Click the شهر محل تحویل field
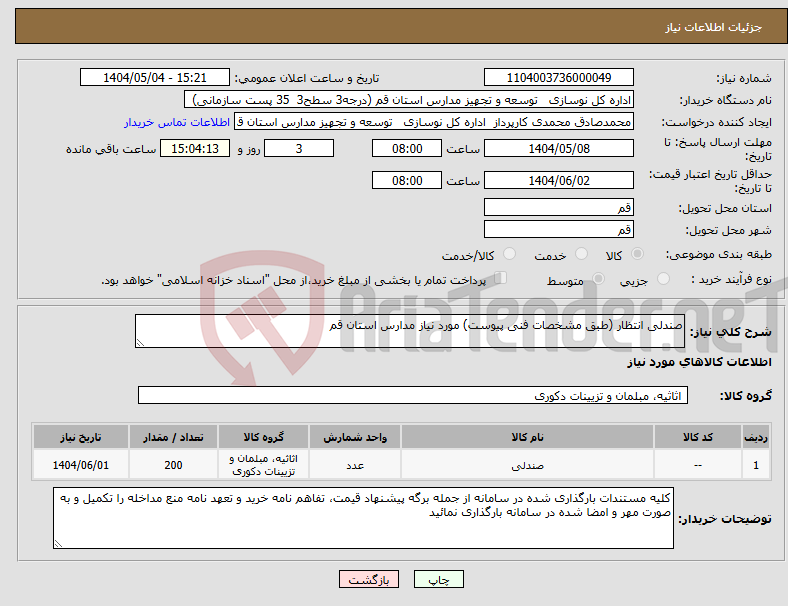 (558, 230)
